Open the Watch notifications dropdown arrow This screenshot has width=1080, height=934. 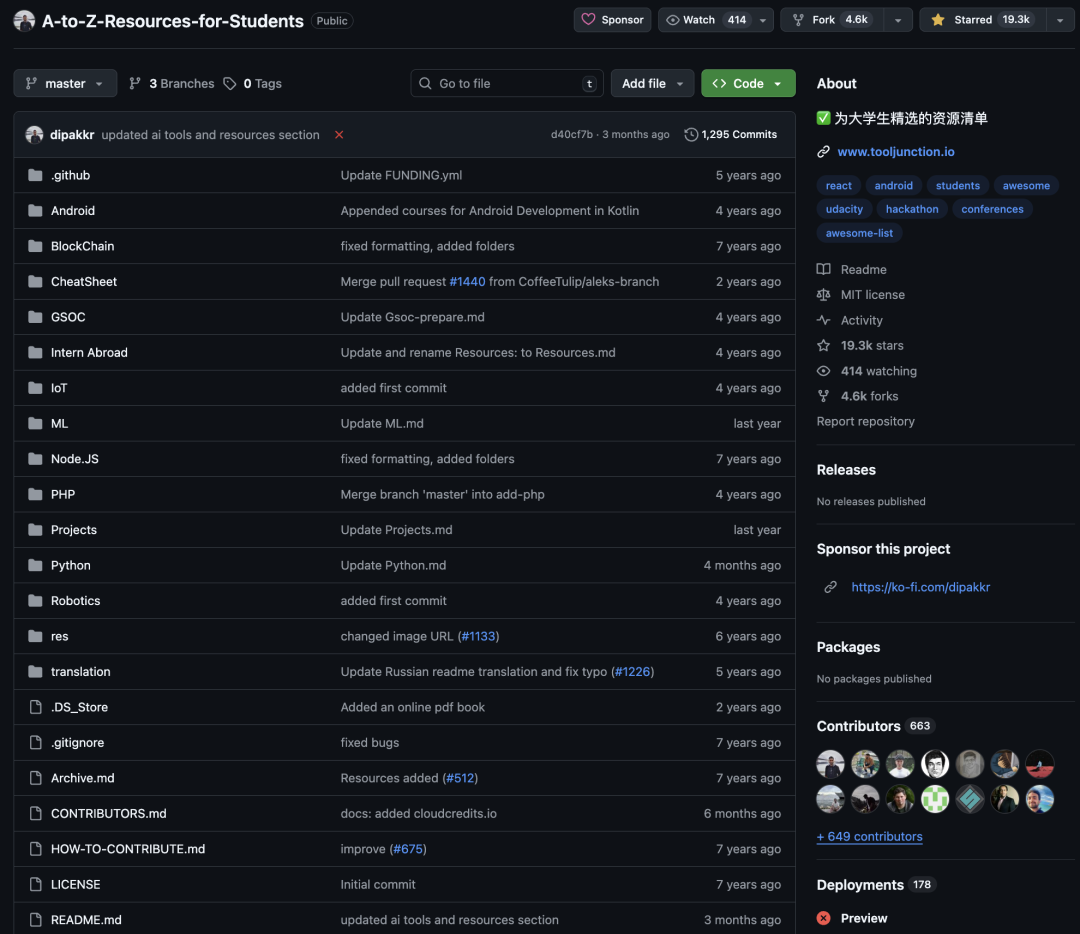[x=763, y=20]
